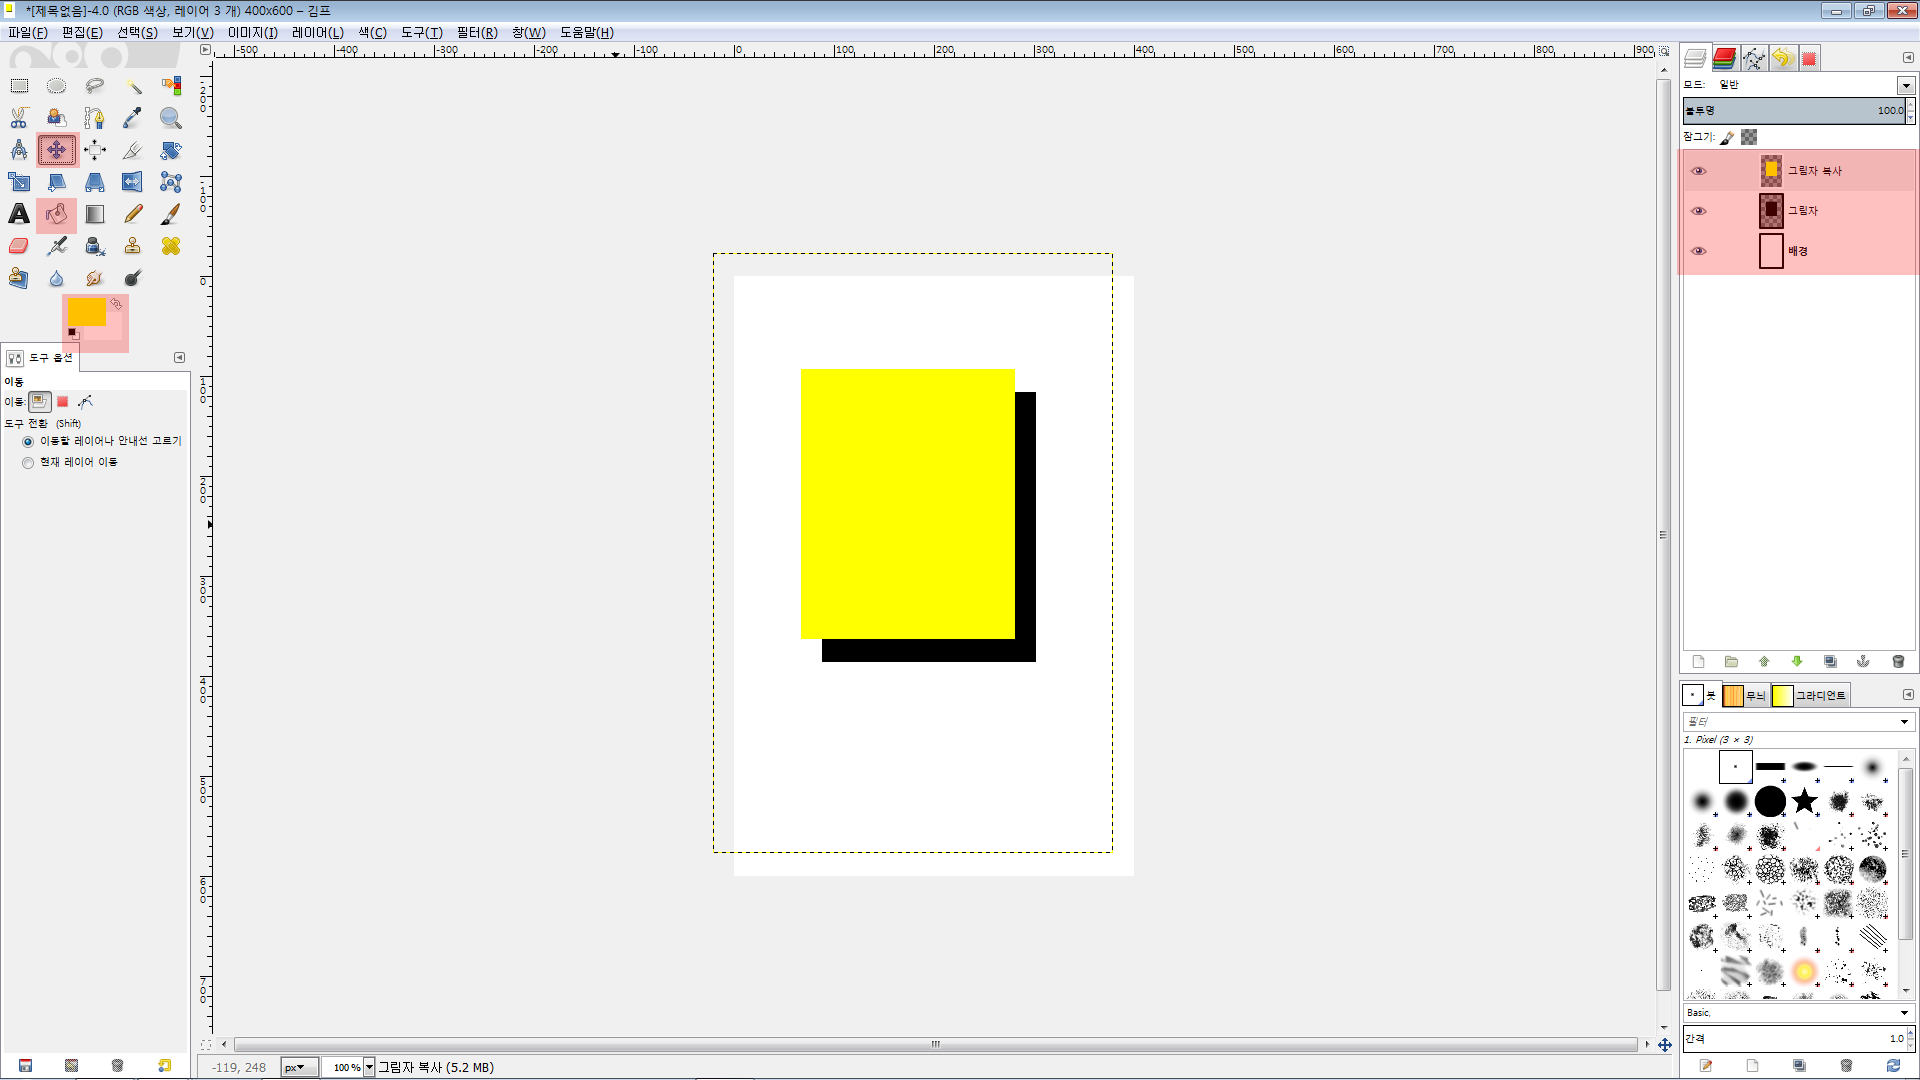The image size is (1920, 1080).
Task: Select the Perspective tool
Action: click(x=95, y=182)
